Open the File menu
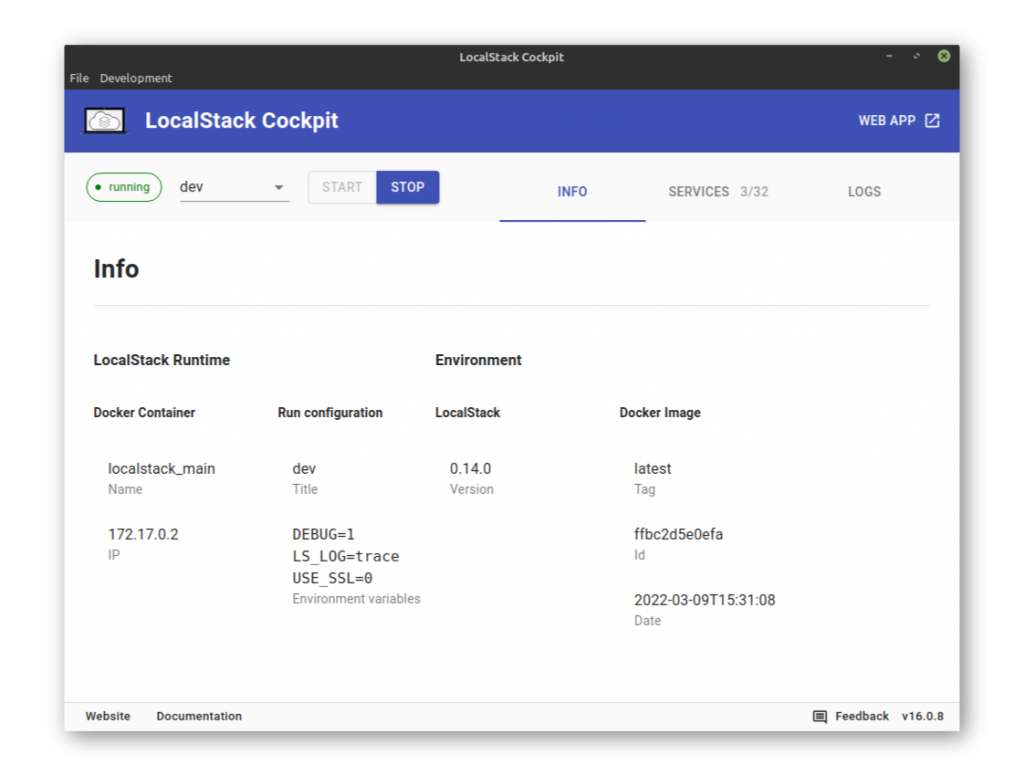The height and width of the screenshot is (776, 1024). click(79, 78)
